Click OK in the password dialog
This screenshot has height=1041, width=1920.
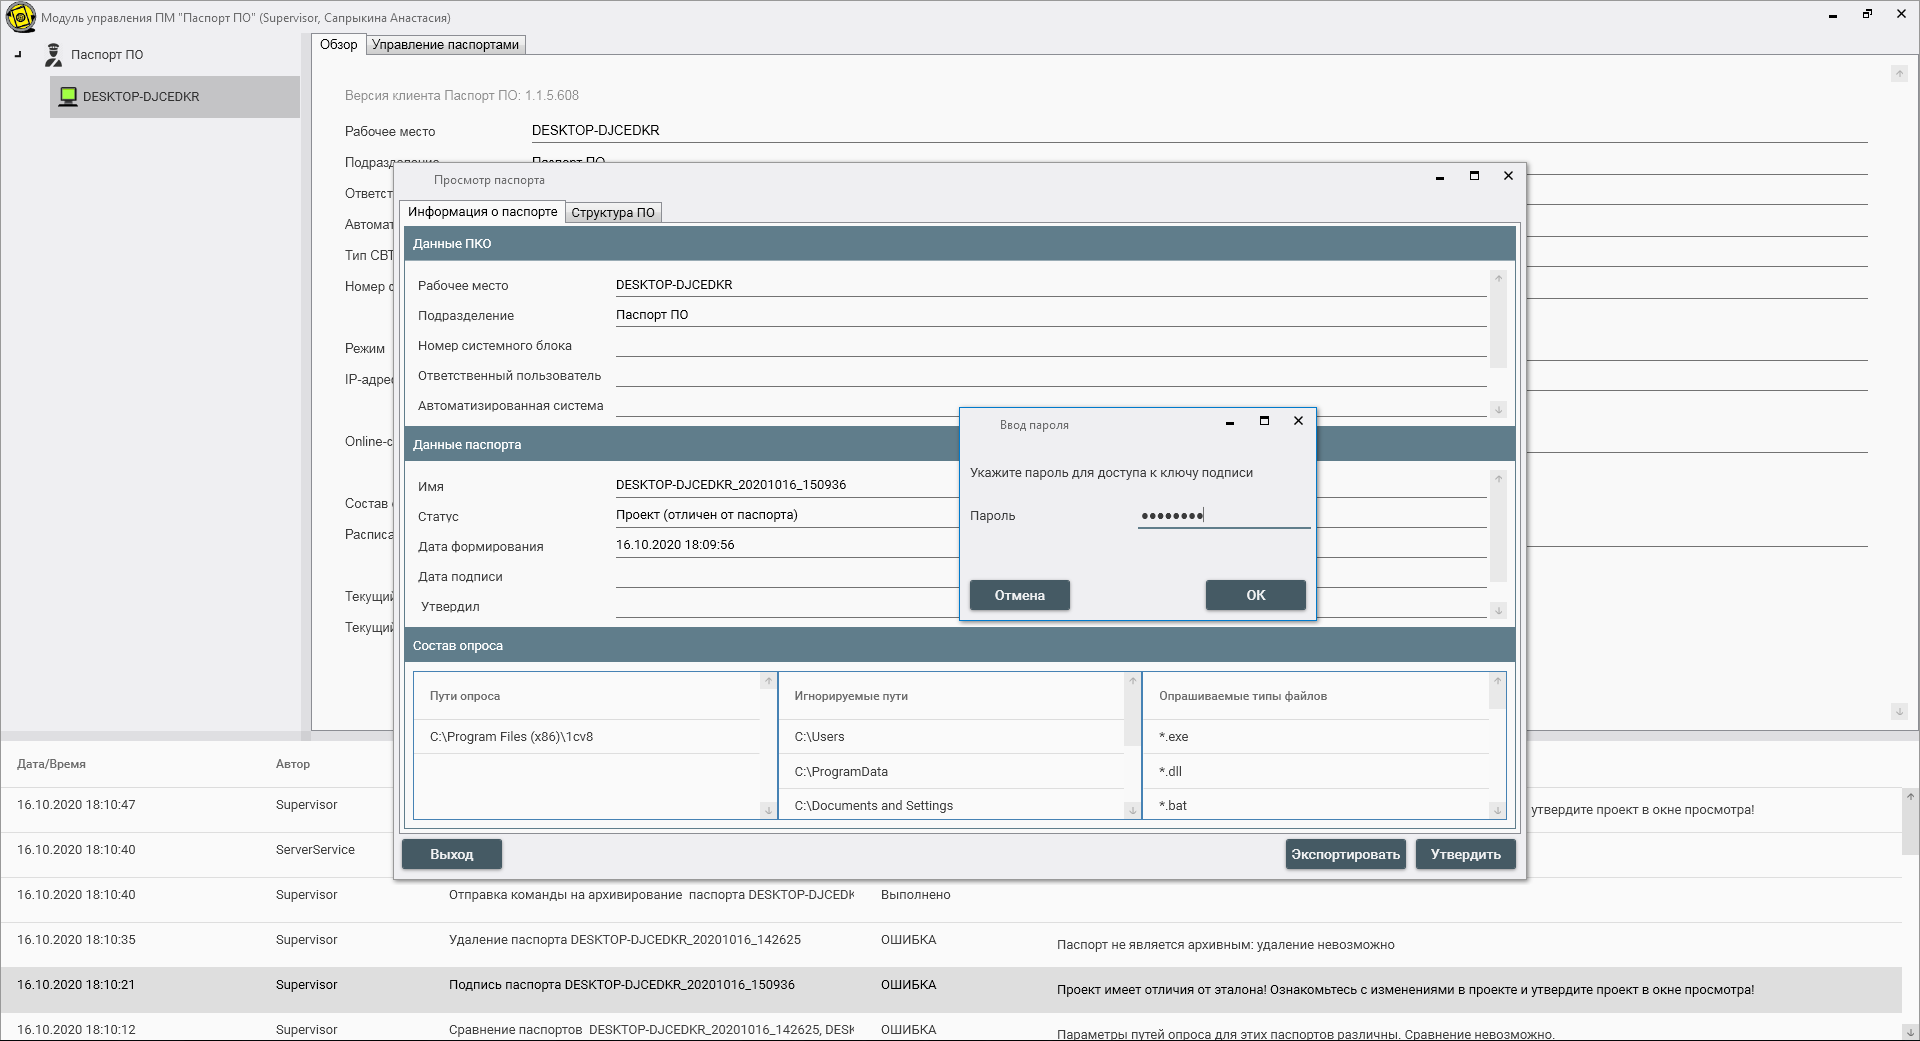tap(1255, 595)
